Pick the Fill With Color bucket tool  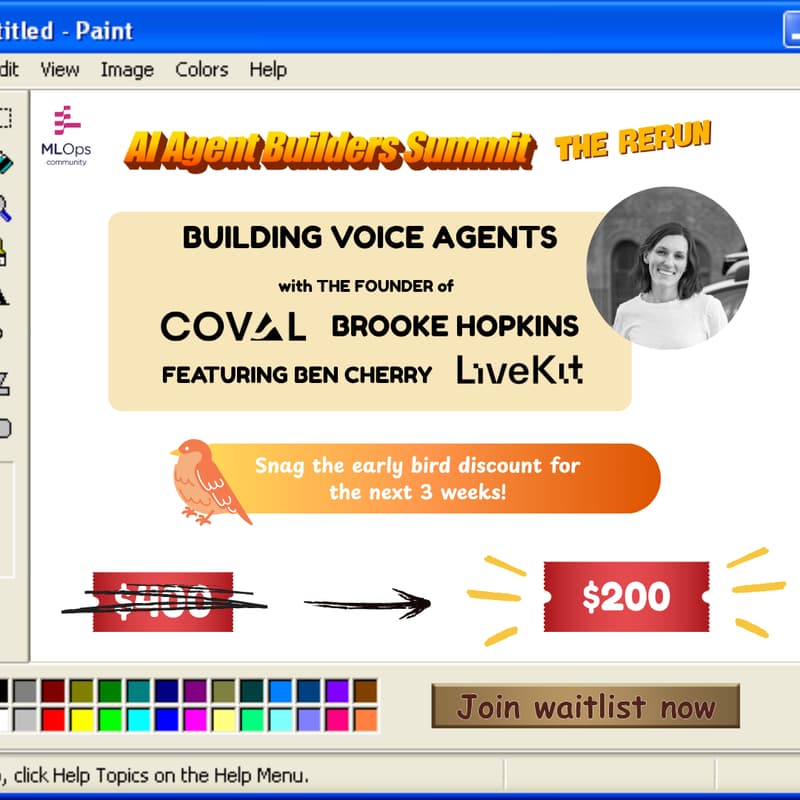click(5, 163)
